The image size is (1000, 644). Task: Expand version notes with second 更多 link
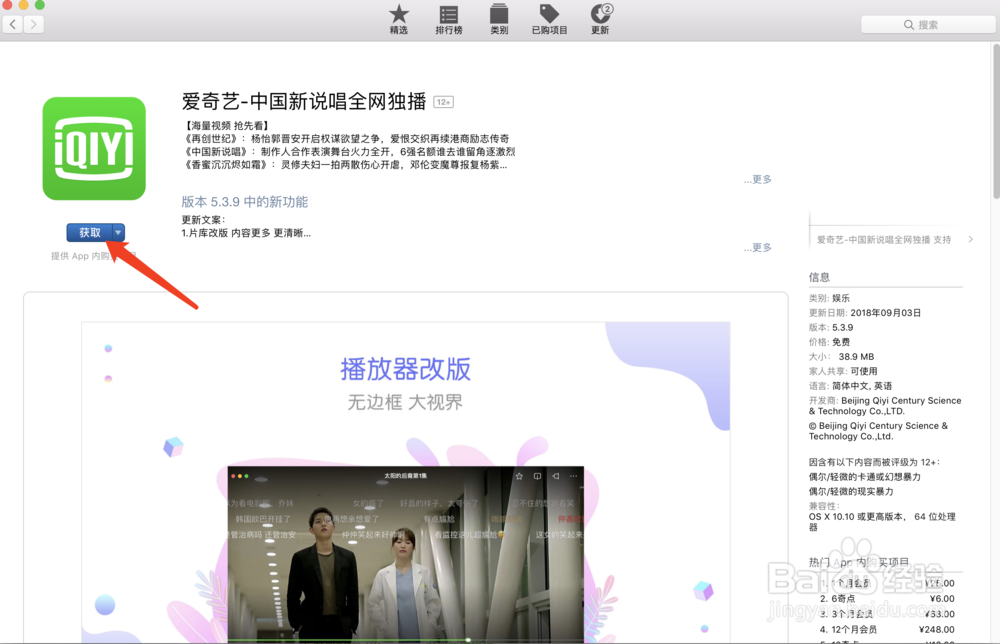click(758, 247)
